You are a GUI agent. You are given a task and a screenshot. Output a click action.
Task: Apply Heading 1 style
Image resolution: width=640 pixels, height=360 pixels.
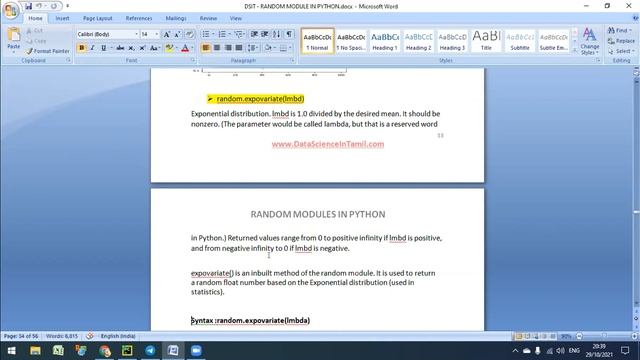pos(384,41)
